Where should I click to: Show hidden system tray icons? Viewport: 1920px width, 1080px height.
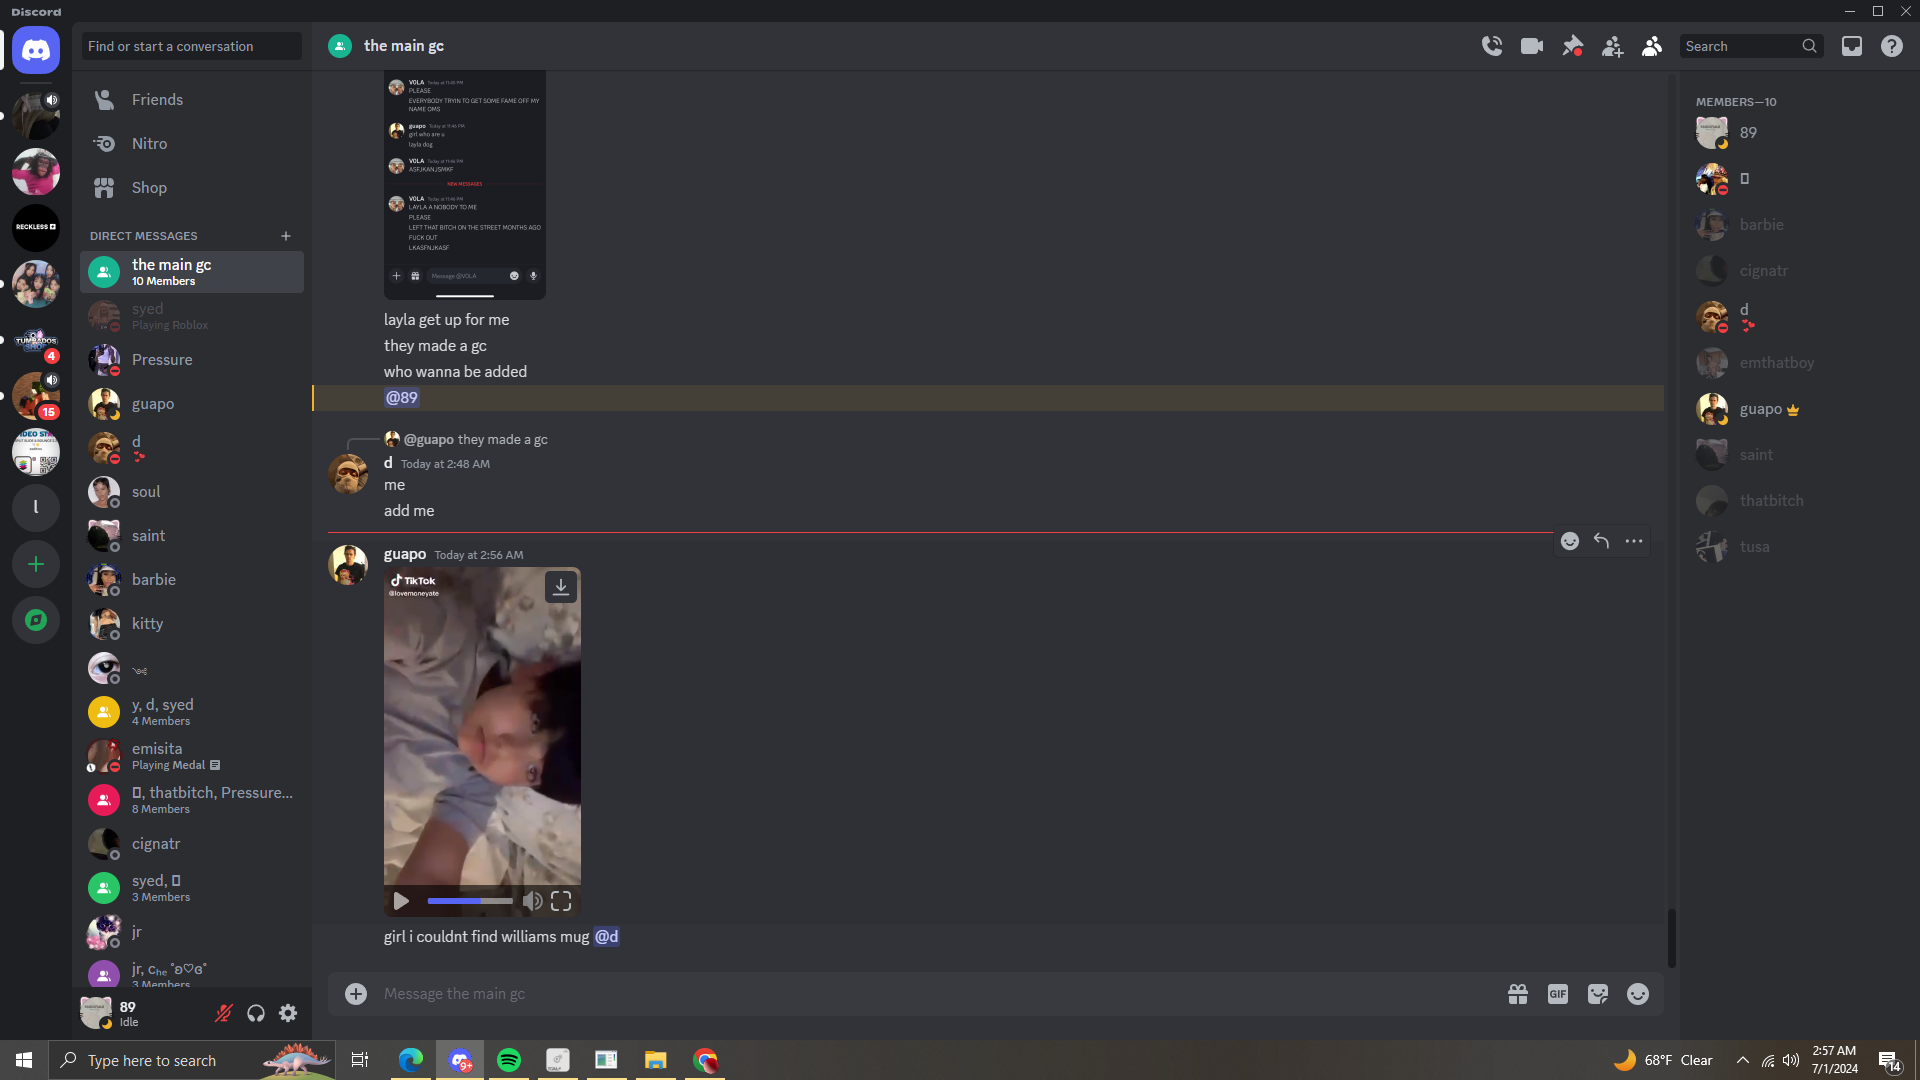[x=1743, y=1060]
